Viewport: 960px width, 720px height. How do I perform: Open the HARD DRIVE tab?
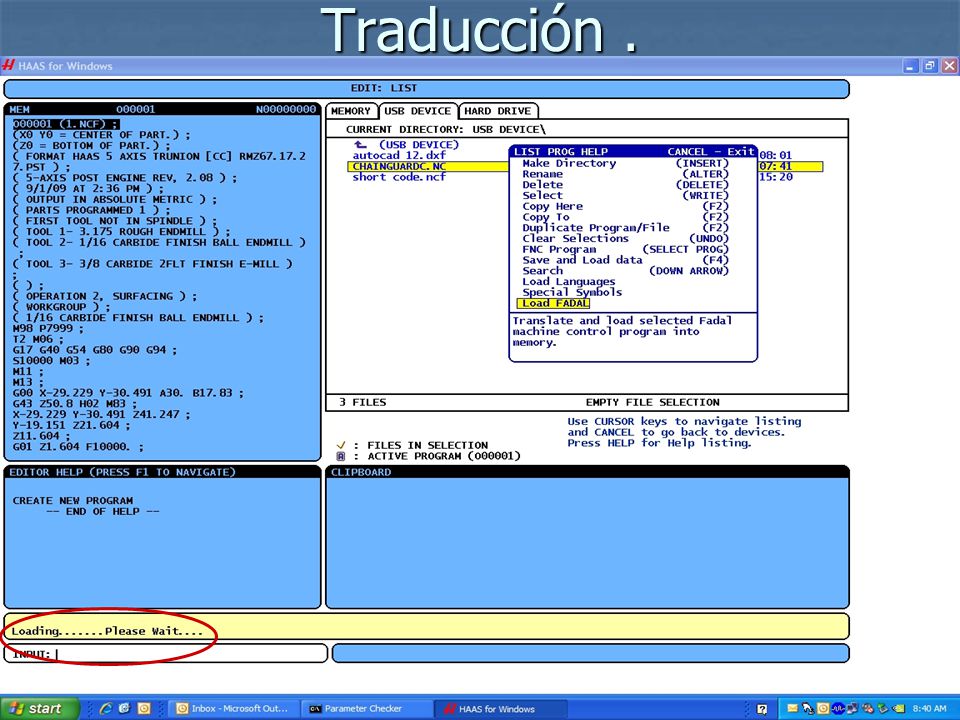498,111
